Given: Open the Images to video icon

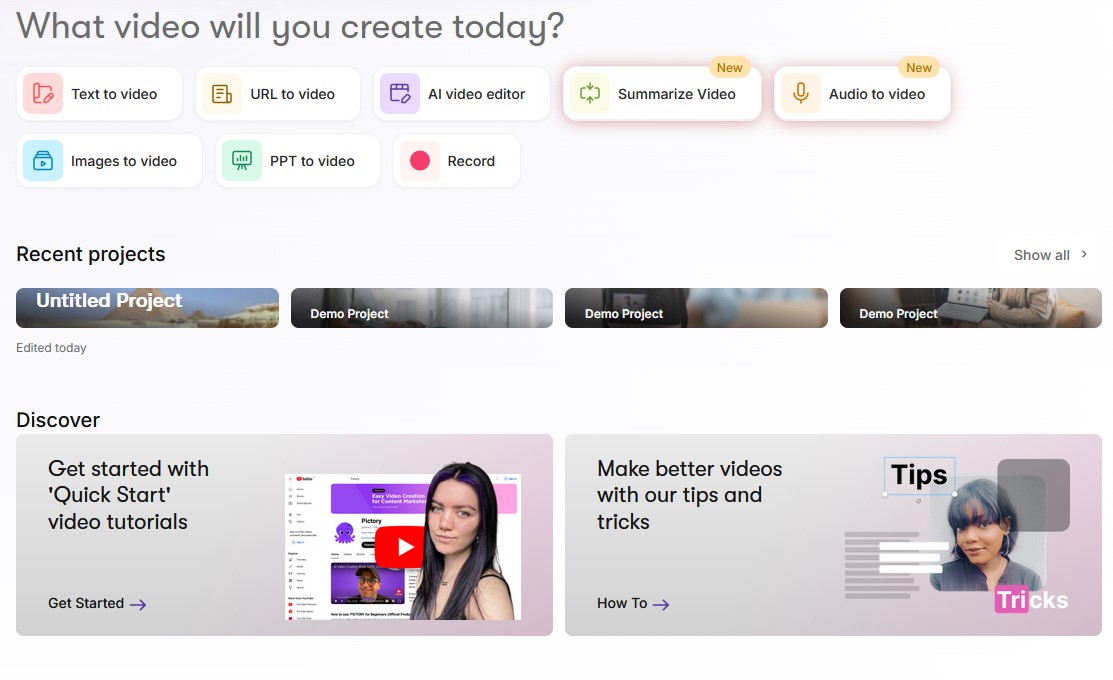Looking at the screenshot, I should [43, 160].
